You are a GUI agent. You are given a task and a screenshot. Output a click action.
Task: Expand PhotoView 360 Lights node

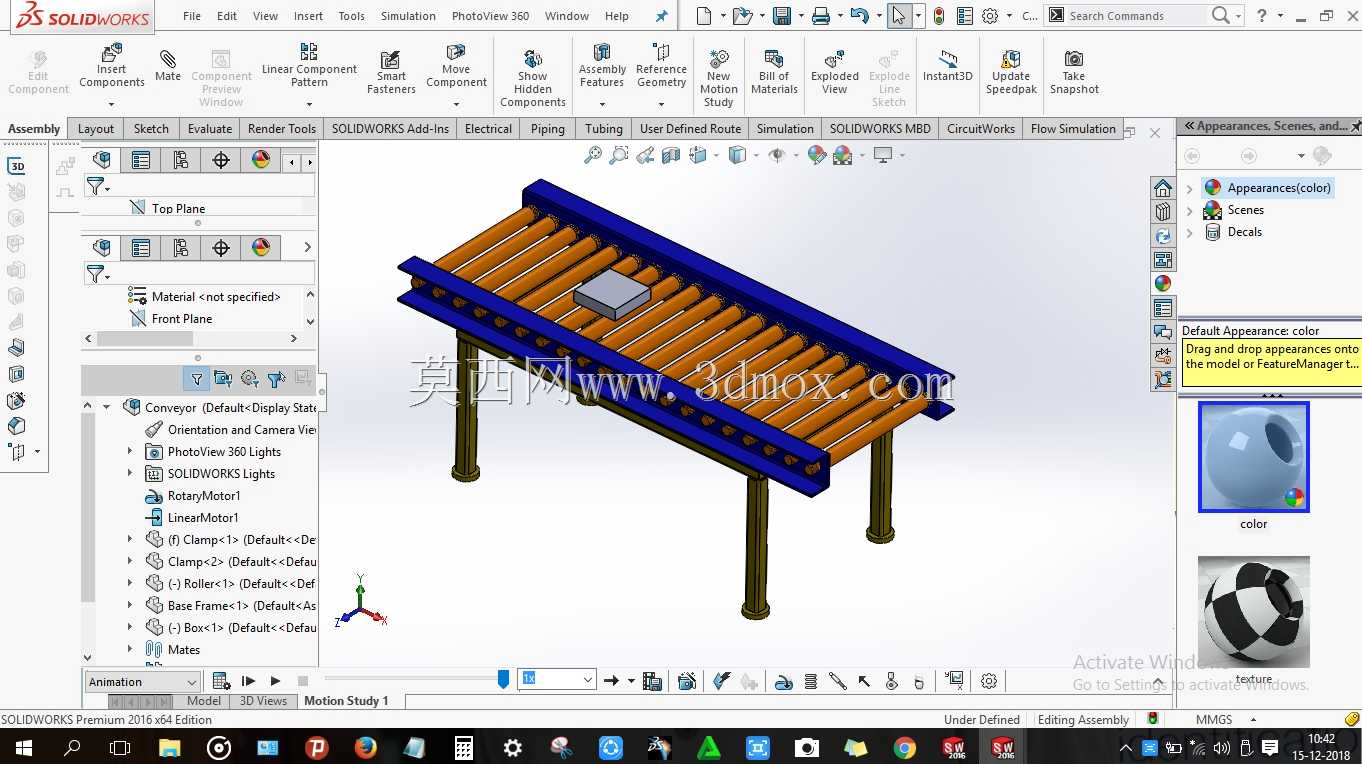coord(129,451)
